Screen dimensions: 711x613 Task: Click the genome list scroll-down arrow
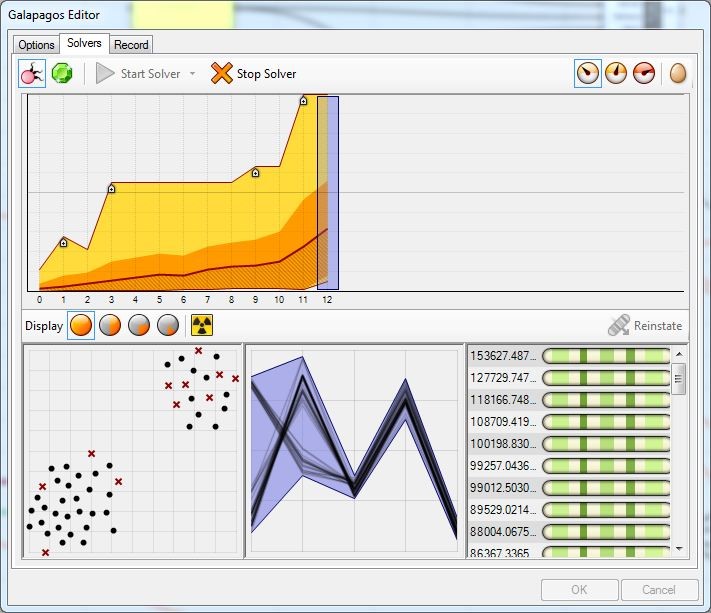point(679,549)
